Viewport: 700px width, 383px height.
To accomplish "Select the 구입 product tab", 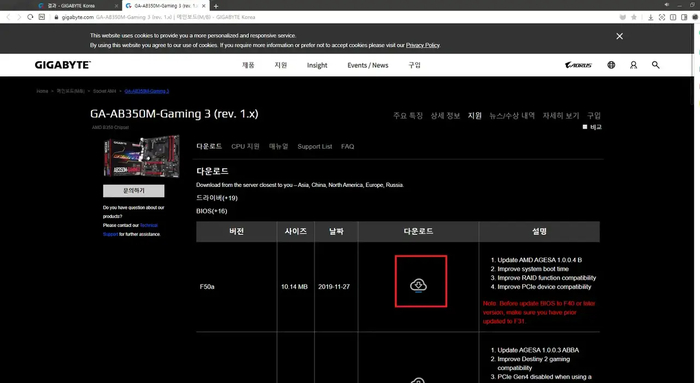I will click(x=594, y=116).
